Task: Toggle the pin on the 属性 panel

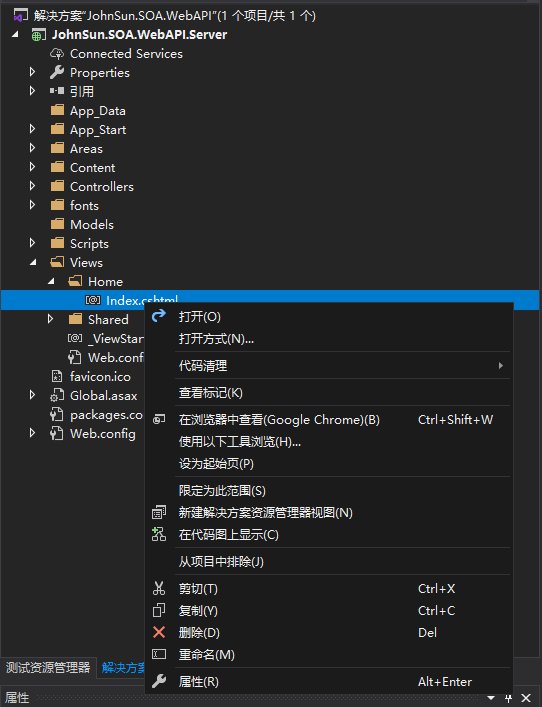Action: [x=509, y=698]
